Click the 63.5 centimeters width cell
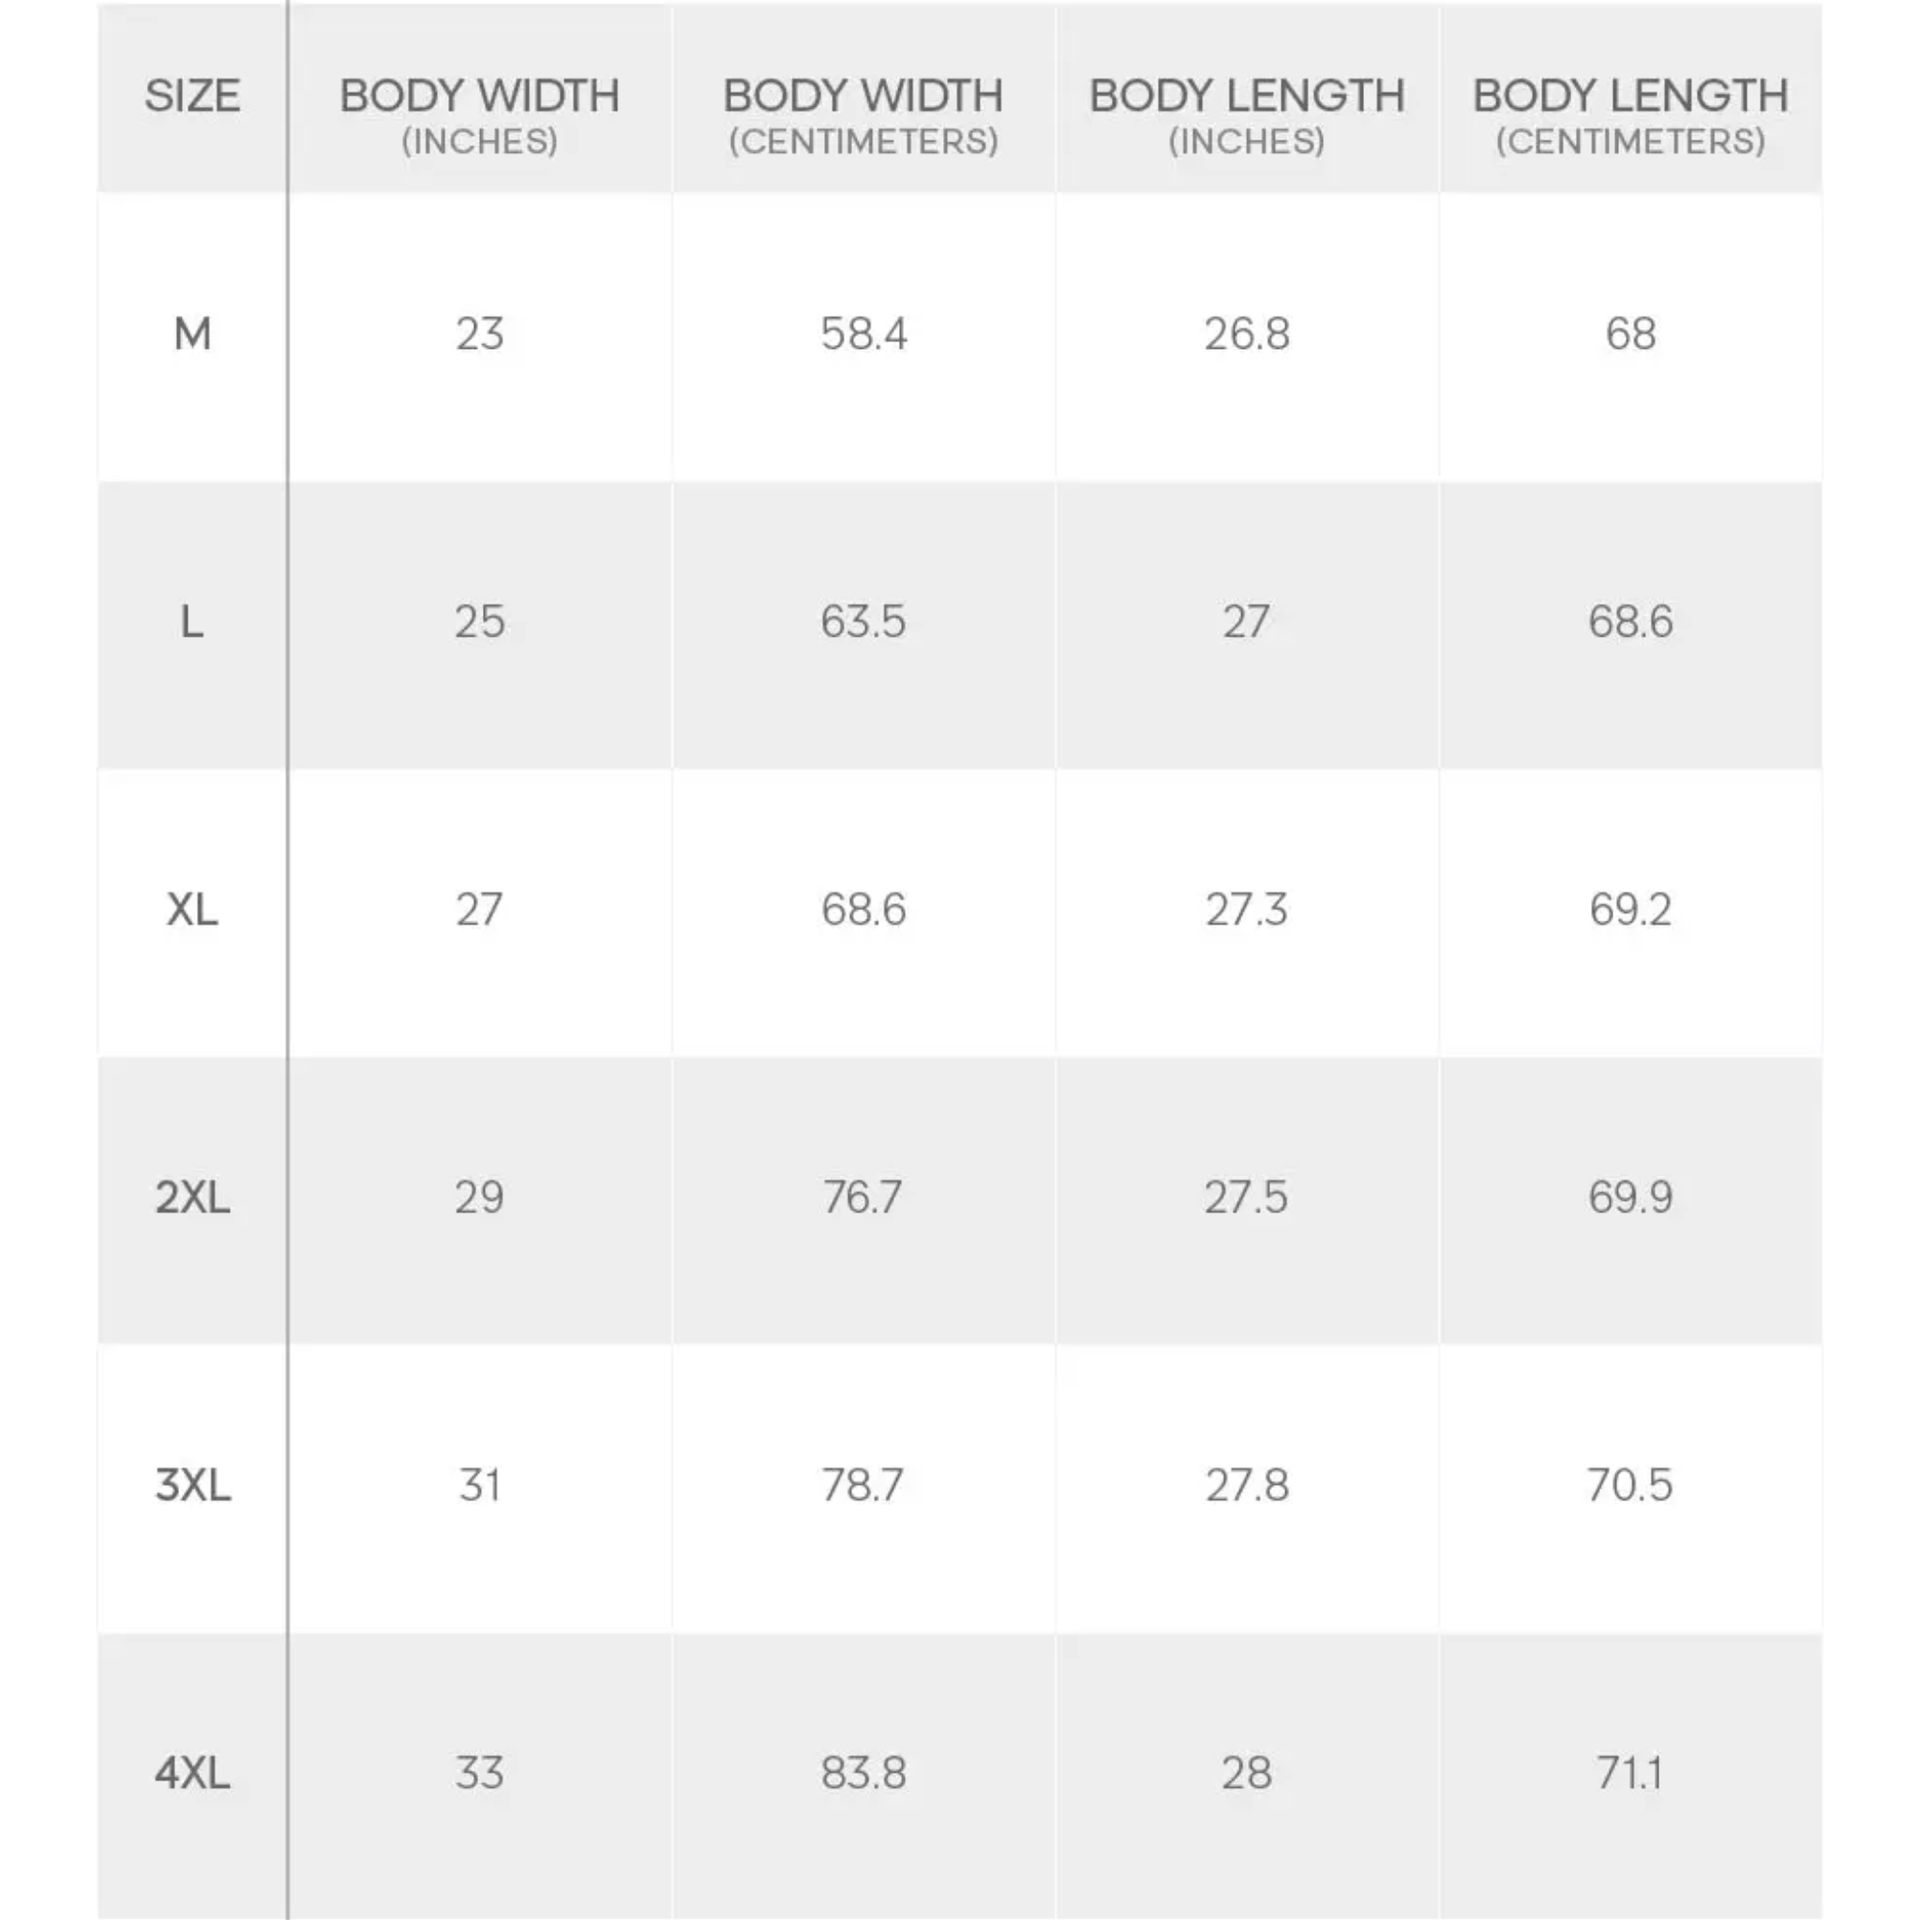This screenshot has height=1920, width=1920. [863, 622]
